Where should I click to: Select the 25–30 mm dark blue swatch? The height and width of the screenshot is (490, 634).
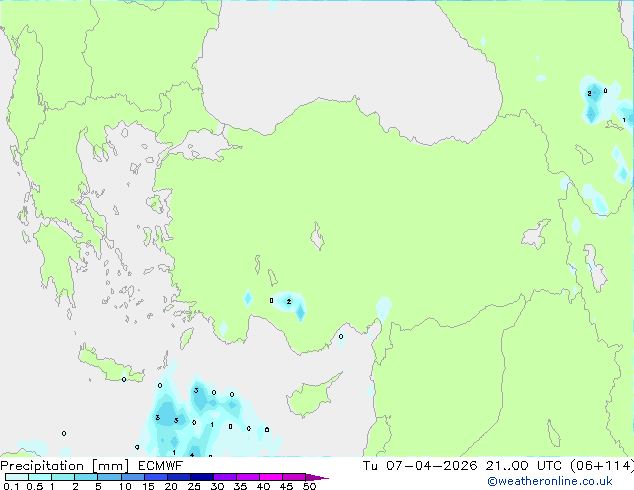(x=202, y=477)
